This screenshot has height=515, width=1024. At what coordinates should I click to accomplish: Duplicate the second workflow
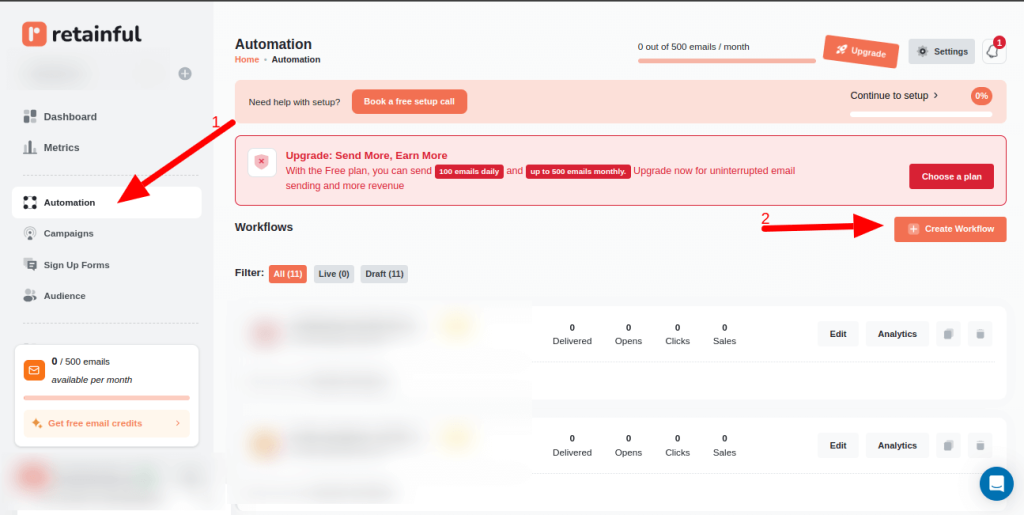point(948,445)
